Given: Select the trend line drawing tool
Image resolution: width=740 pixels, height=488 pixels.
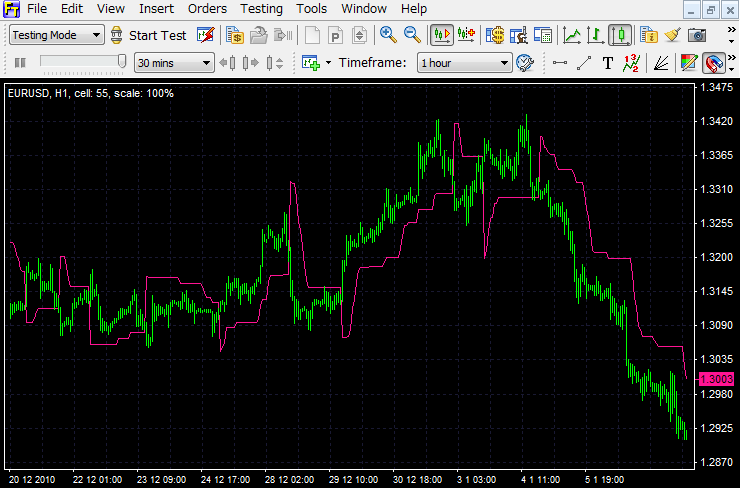Looking at the screenshot, I should (584, 63).
